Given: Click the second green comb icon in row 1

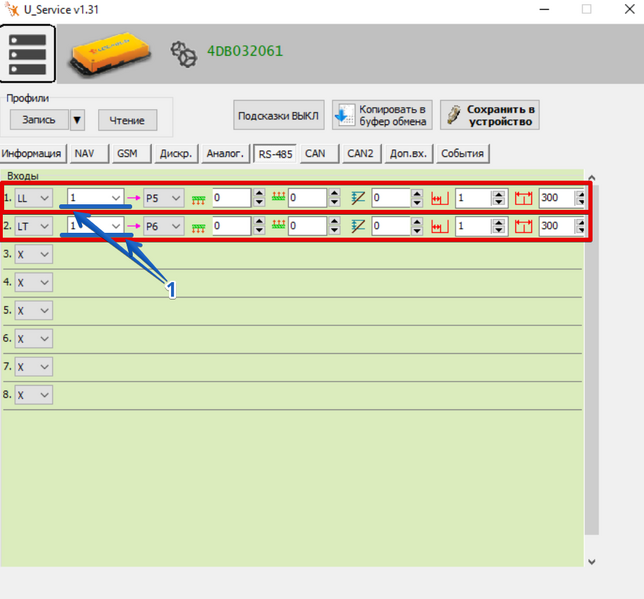Looking at the screenshot, I should (x=278, y=196).
